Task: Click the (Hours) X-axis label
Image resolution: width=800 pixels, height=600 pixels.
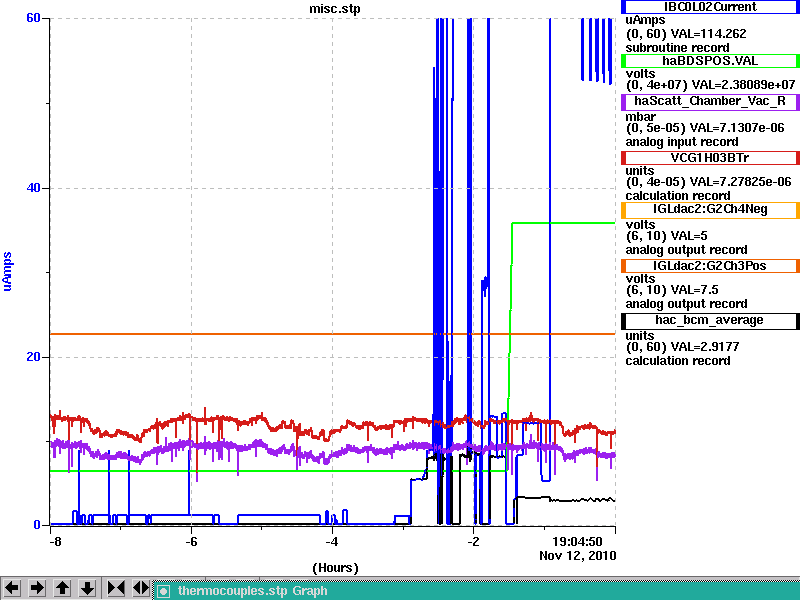Action: [335, 568]
